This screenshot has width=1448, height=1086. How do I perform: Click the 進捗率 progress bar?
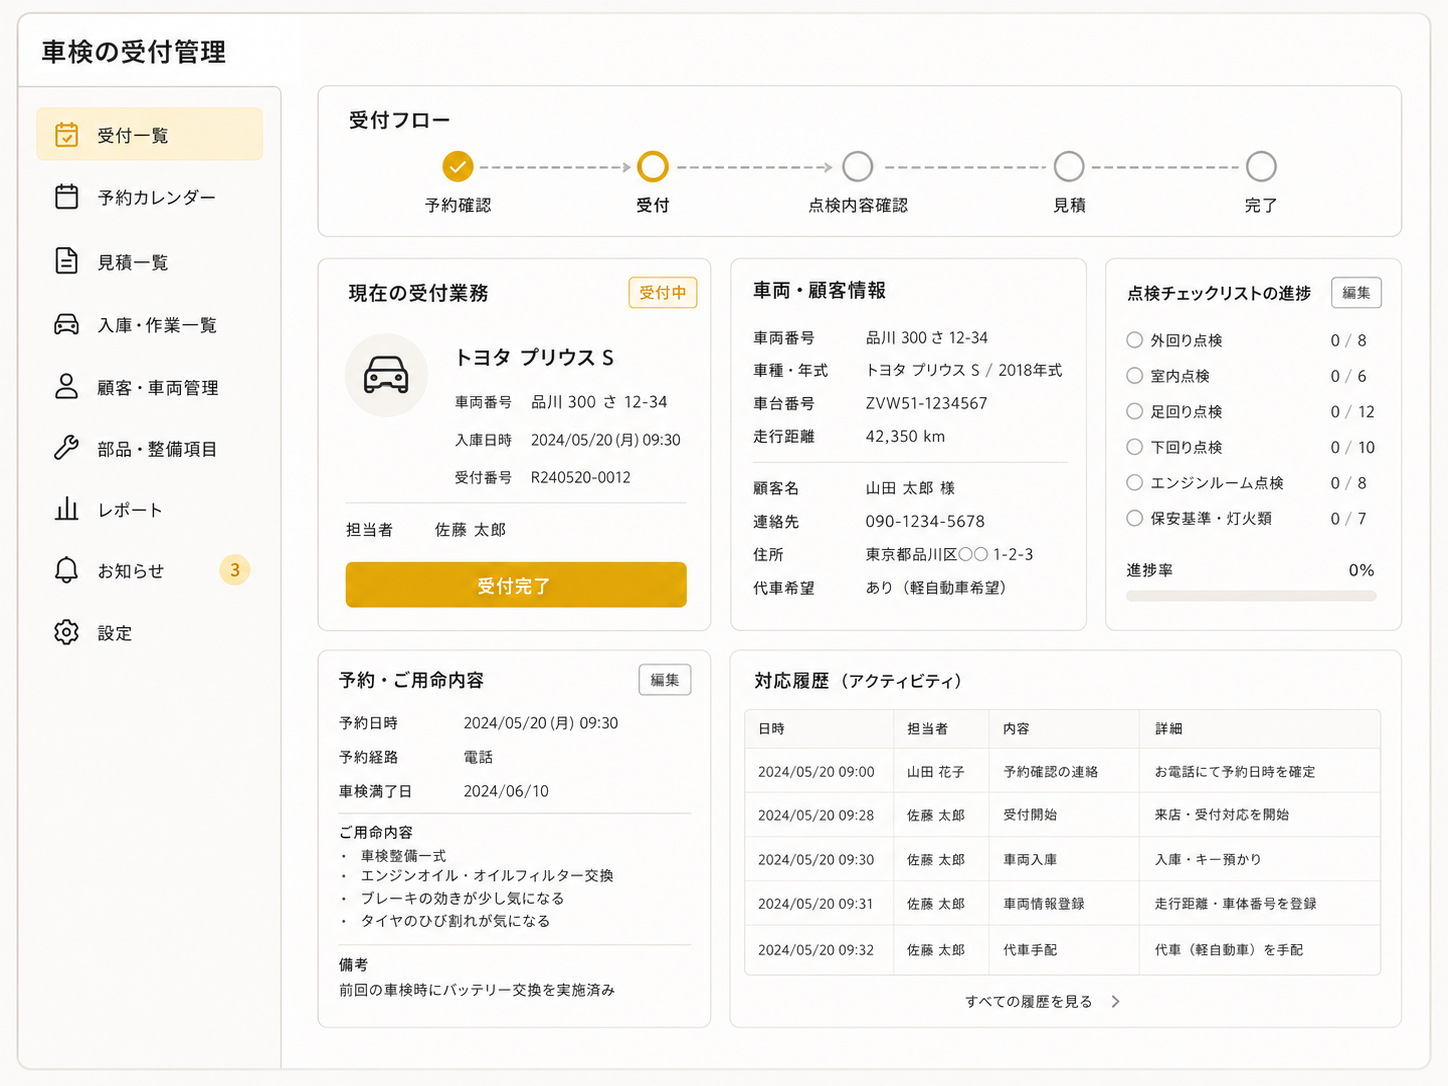click(1251, 596)
